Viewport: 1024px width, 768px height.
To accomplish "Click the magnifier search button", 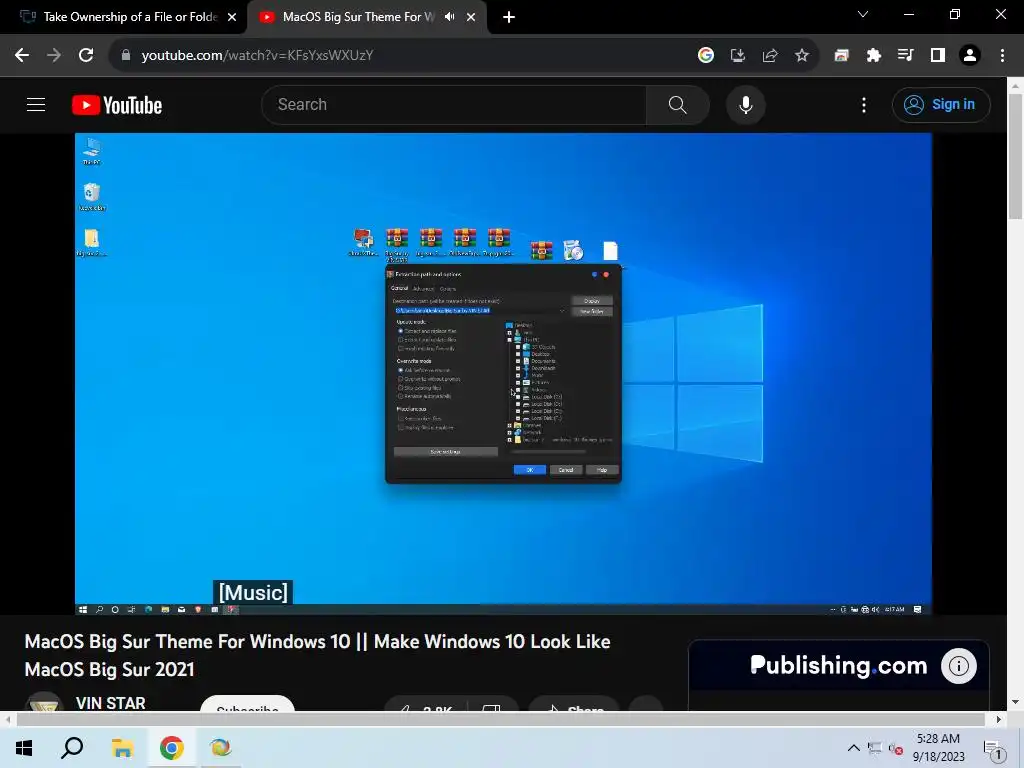I will (678, 104).
